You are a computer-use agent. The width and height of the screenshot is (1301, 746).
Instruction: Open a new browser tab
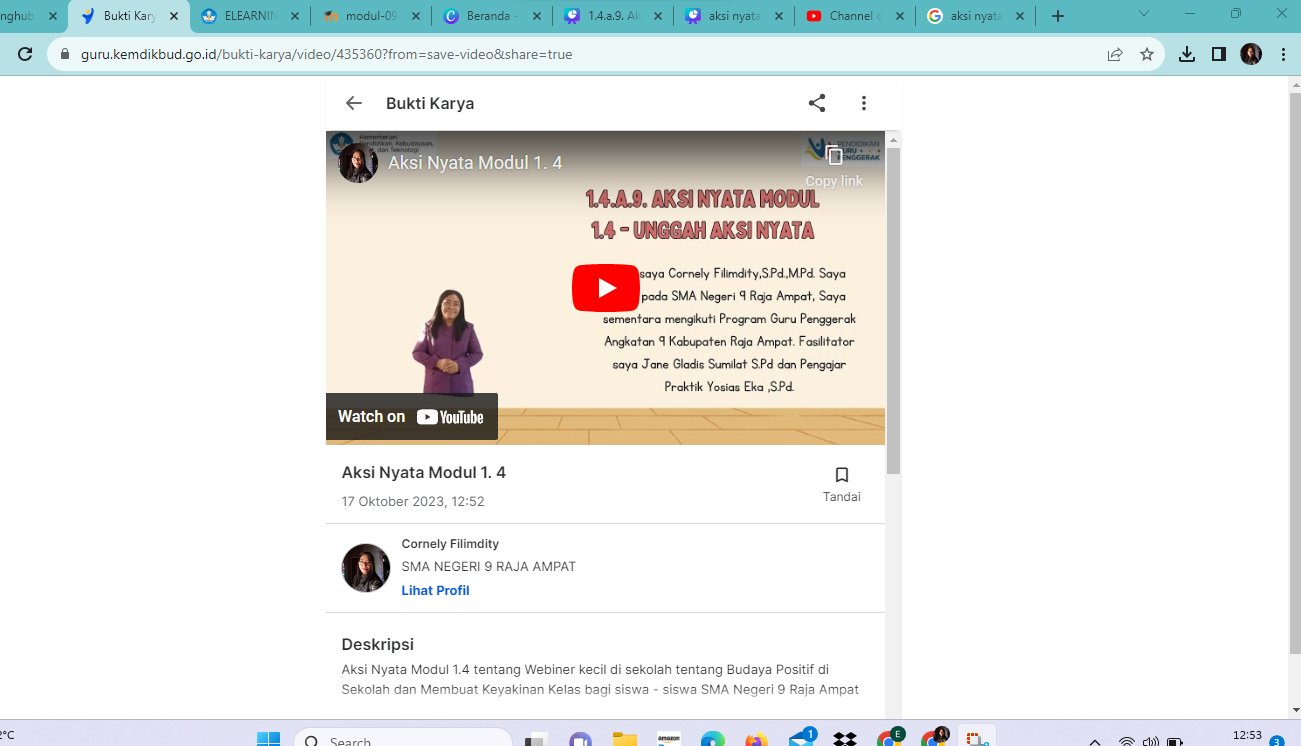pyautogui.click(x=1058, y=16)
